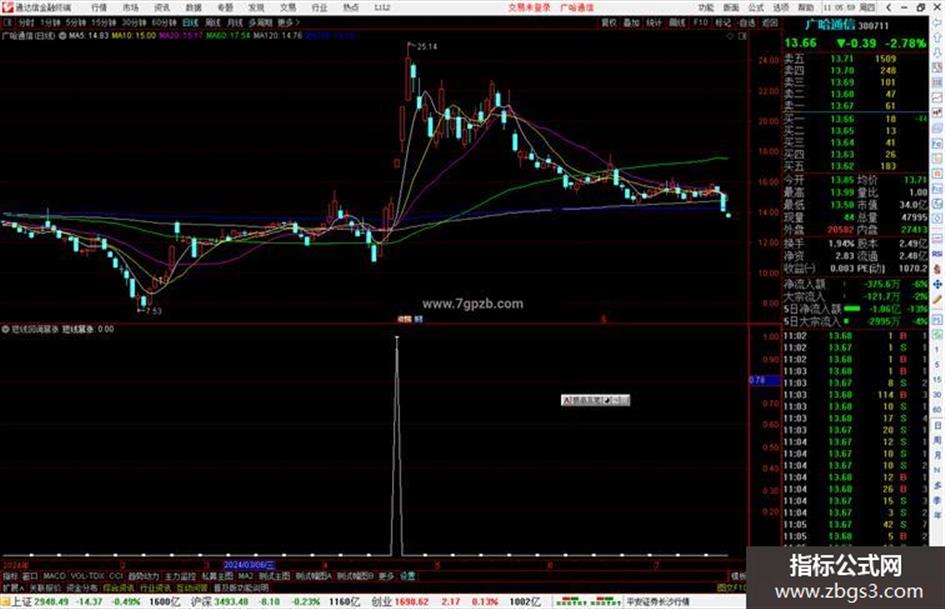Click the up arrow icon in right sidebar
The image size is (945, 609).
(x=937, y=37)
